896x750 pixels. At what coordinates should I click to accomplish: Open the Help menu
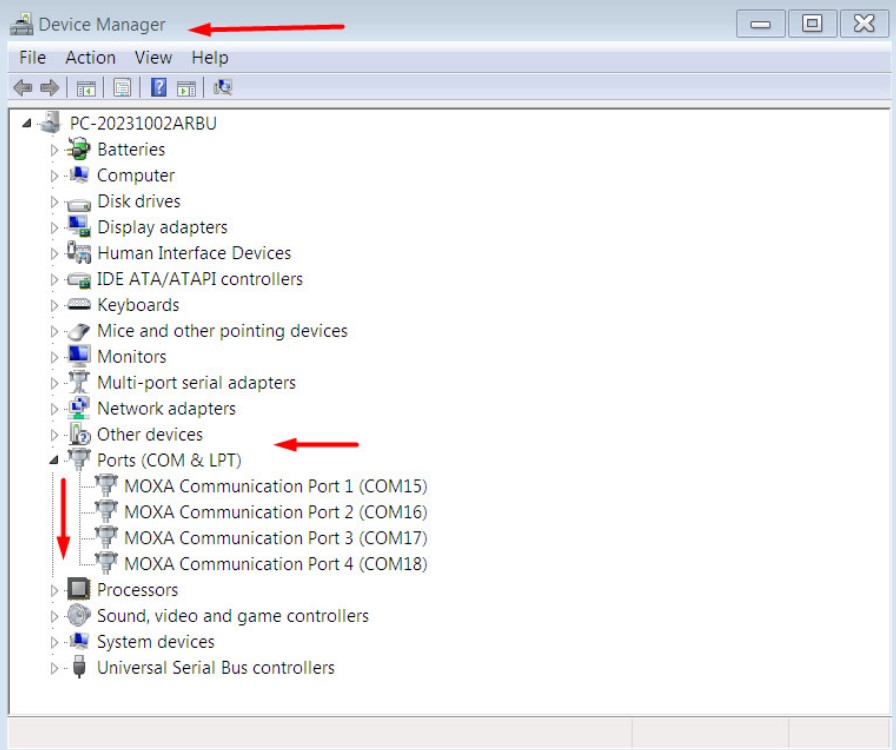coord(210,58)
